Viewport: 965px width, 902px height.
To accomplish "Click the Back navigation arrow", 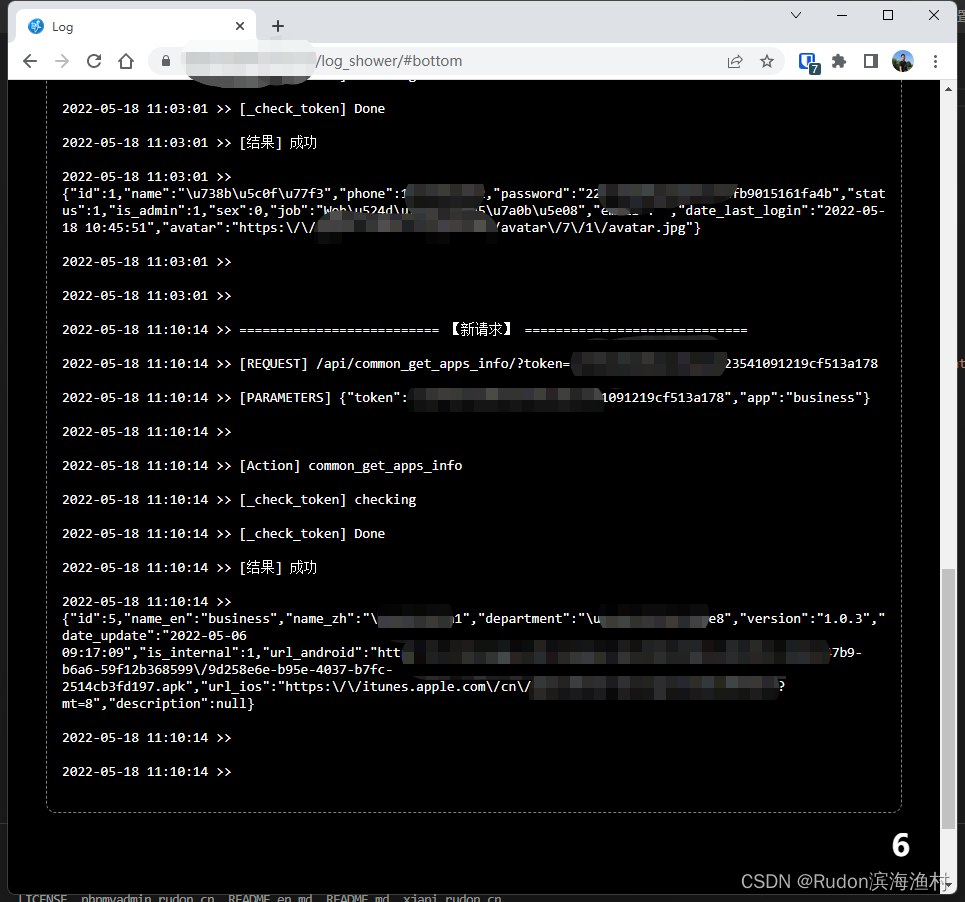I will (29, 60).
